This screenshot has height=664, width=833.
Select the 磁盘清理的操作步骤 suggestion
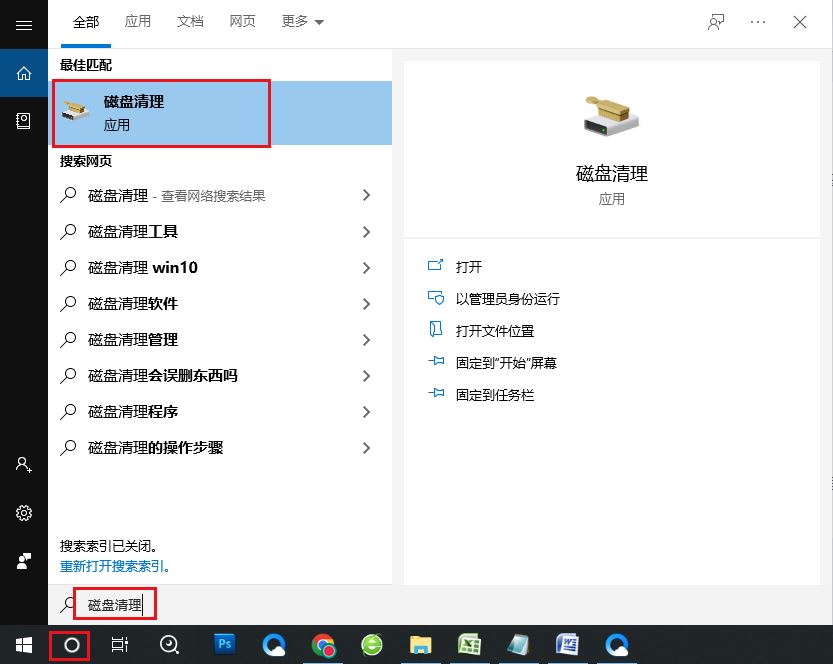point(155,448)
